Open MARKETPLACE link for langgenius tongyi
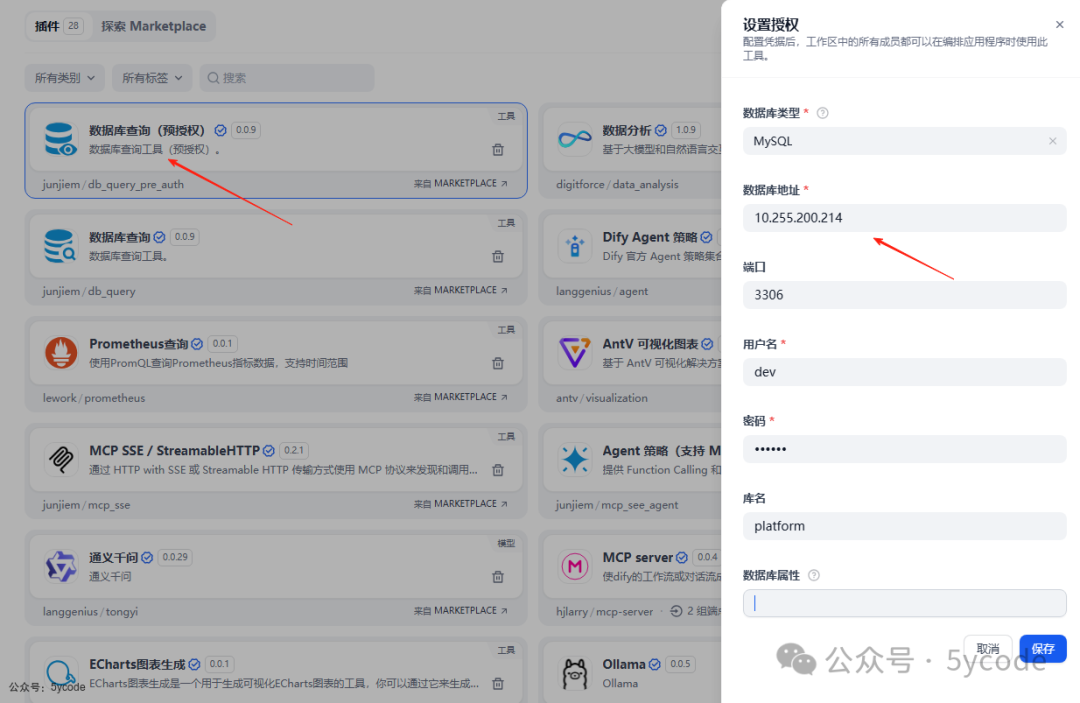 coord(461,610)
